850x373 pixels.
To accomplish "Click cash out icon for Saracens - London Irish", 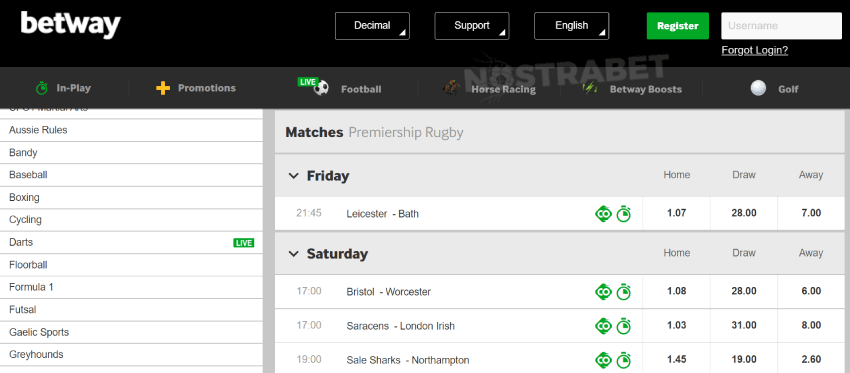I will click(x=603, y=326).
